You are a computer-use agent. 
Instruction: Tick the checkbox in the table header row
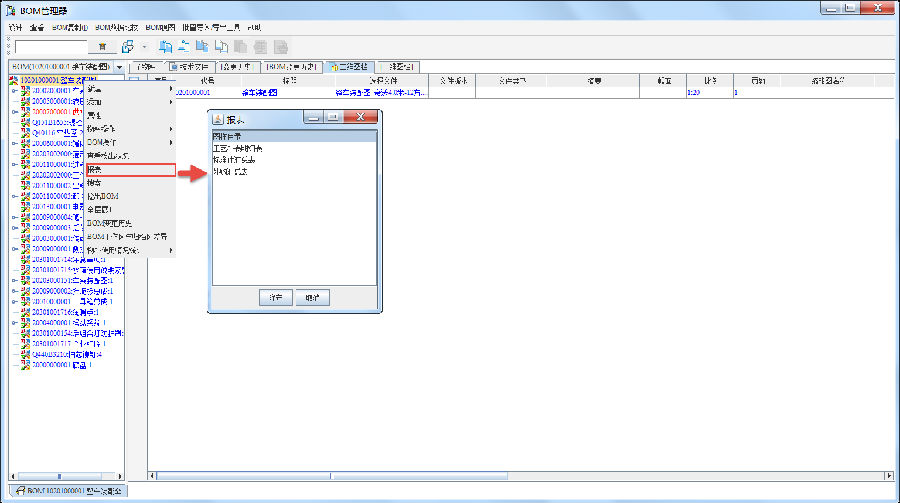135,80
